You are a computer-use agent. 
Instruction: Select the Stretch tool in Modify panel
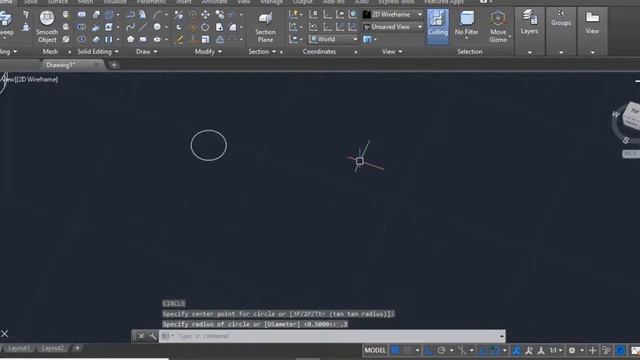220,27
